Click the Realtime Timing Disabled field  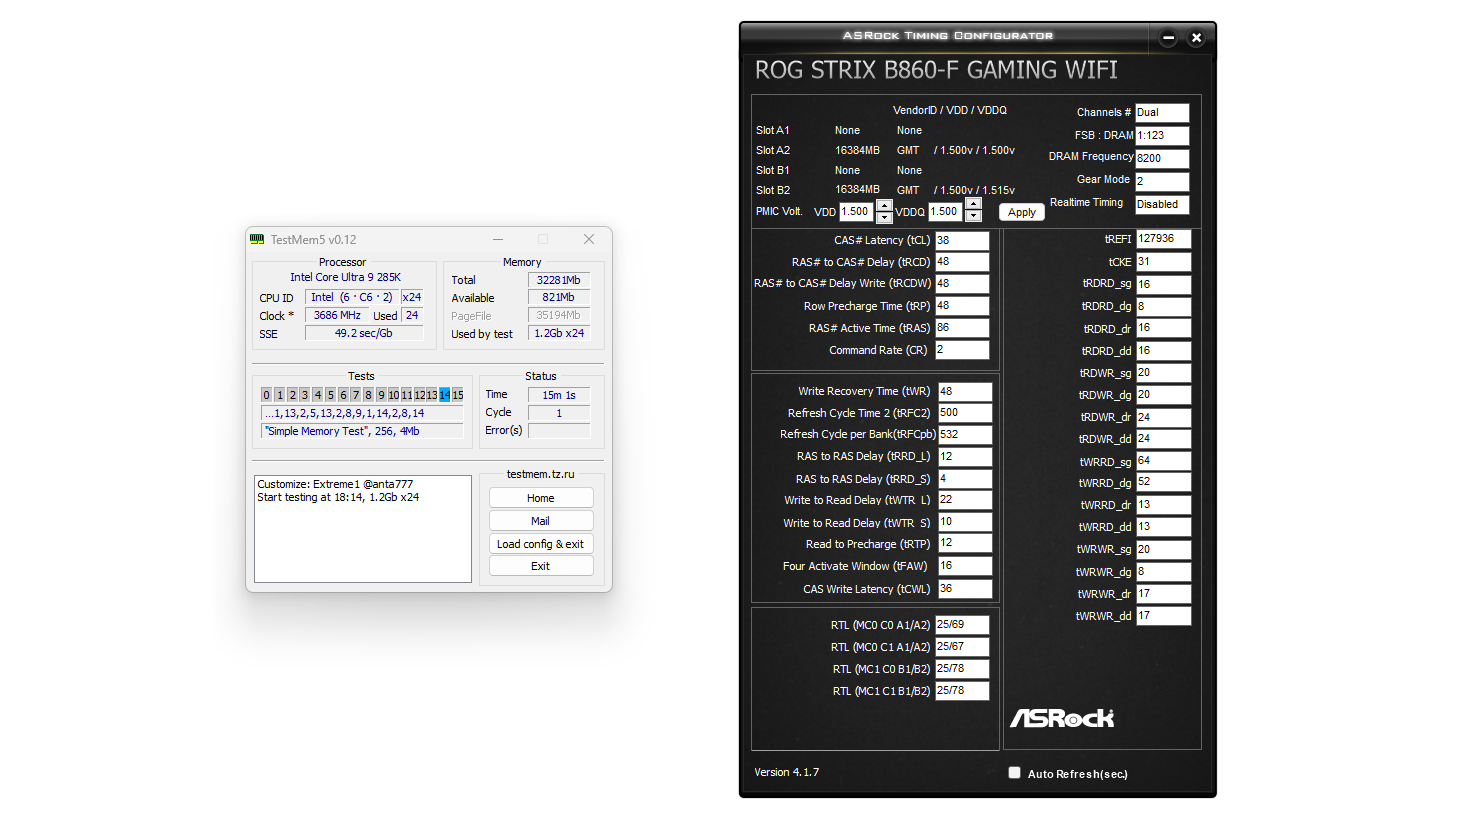click(x=1162, y=204)
